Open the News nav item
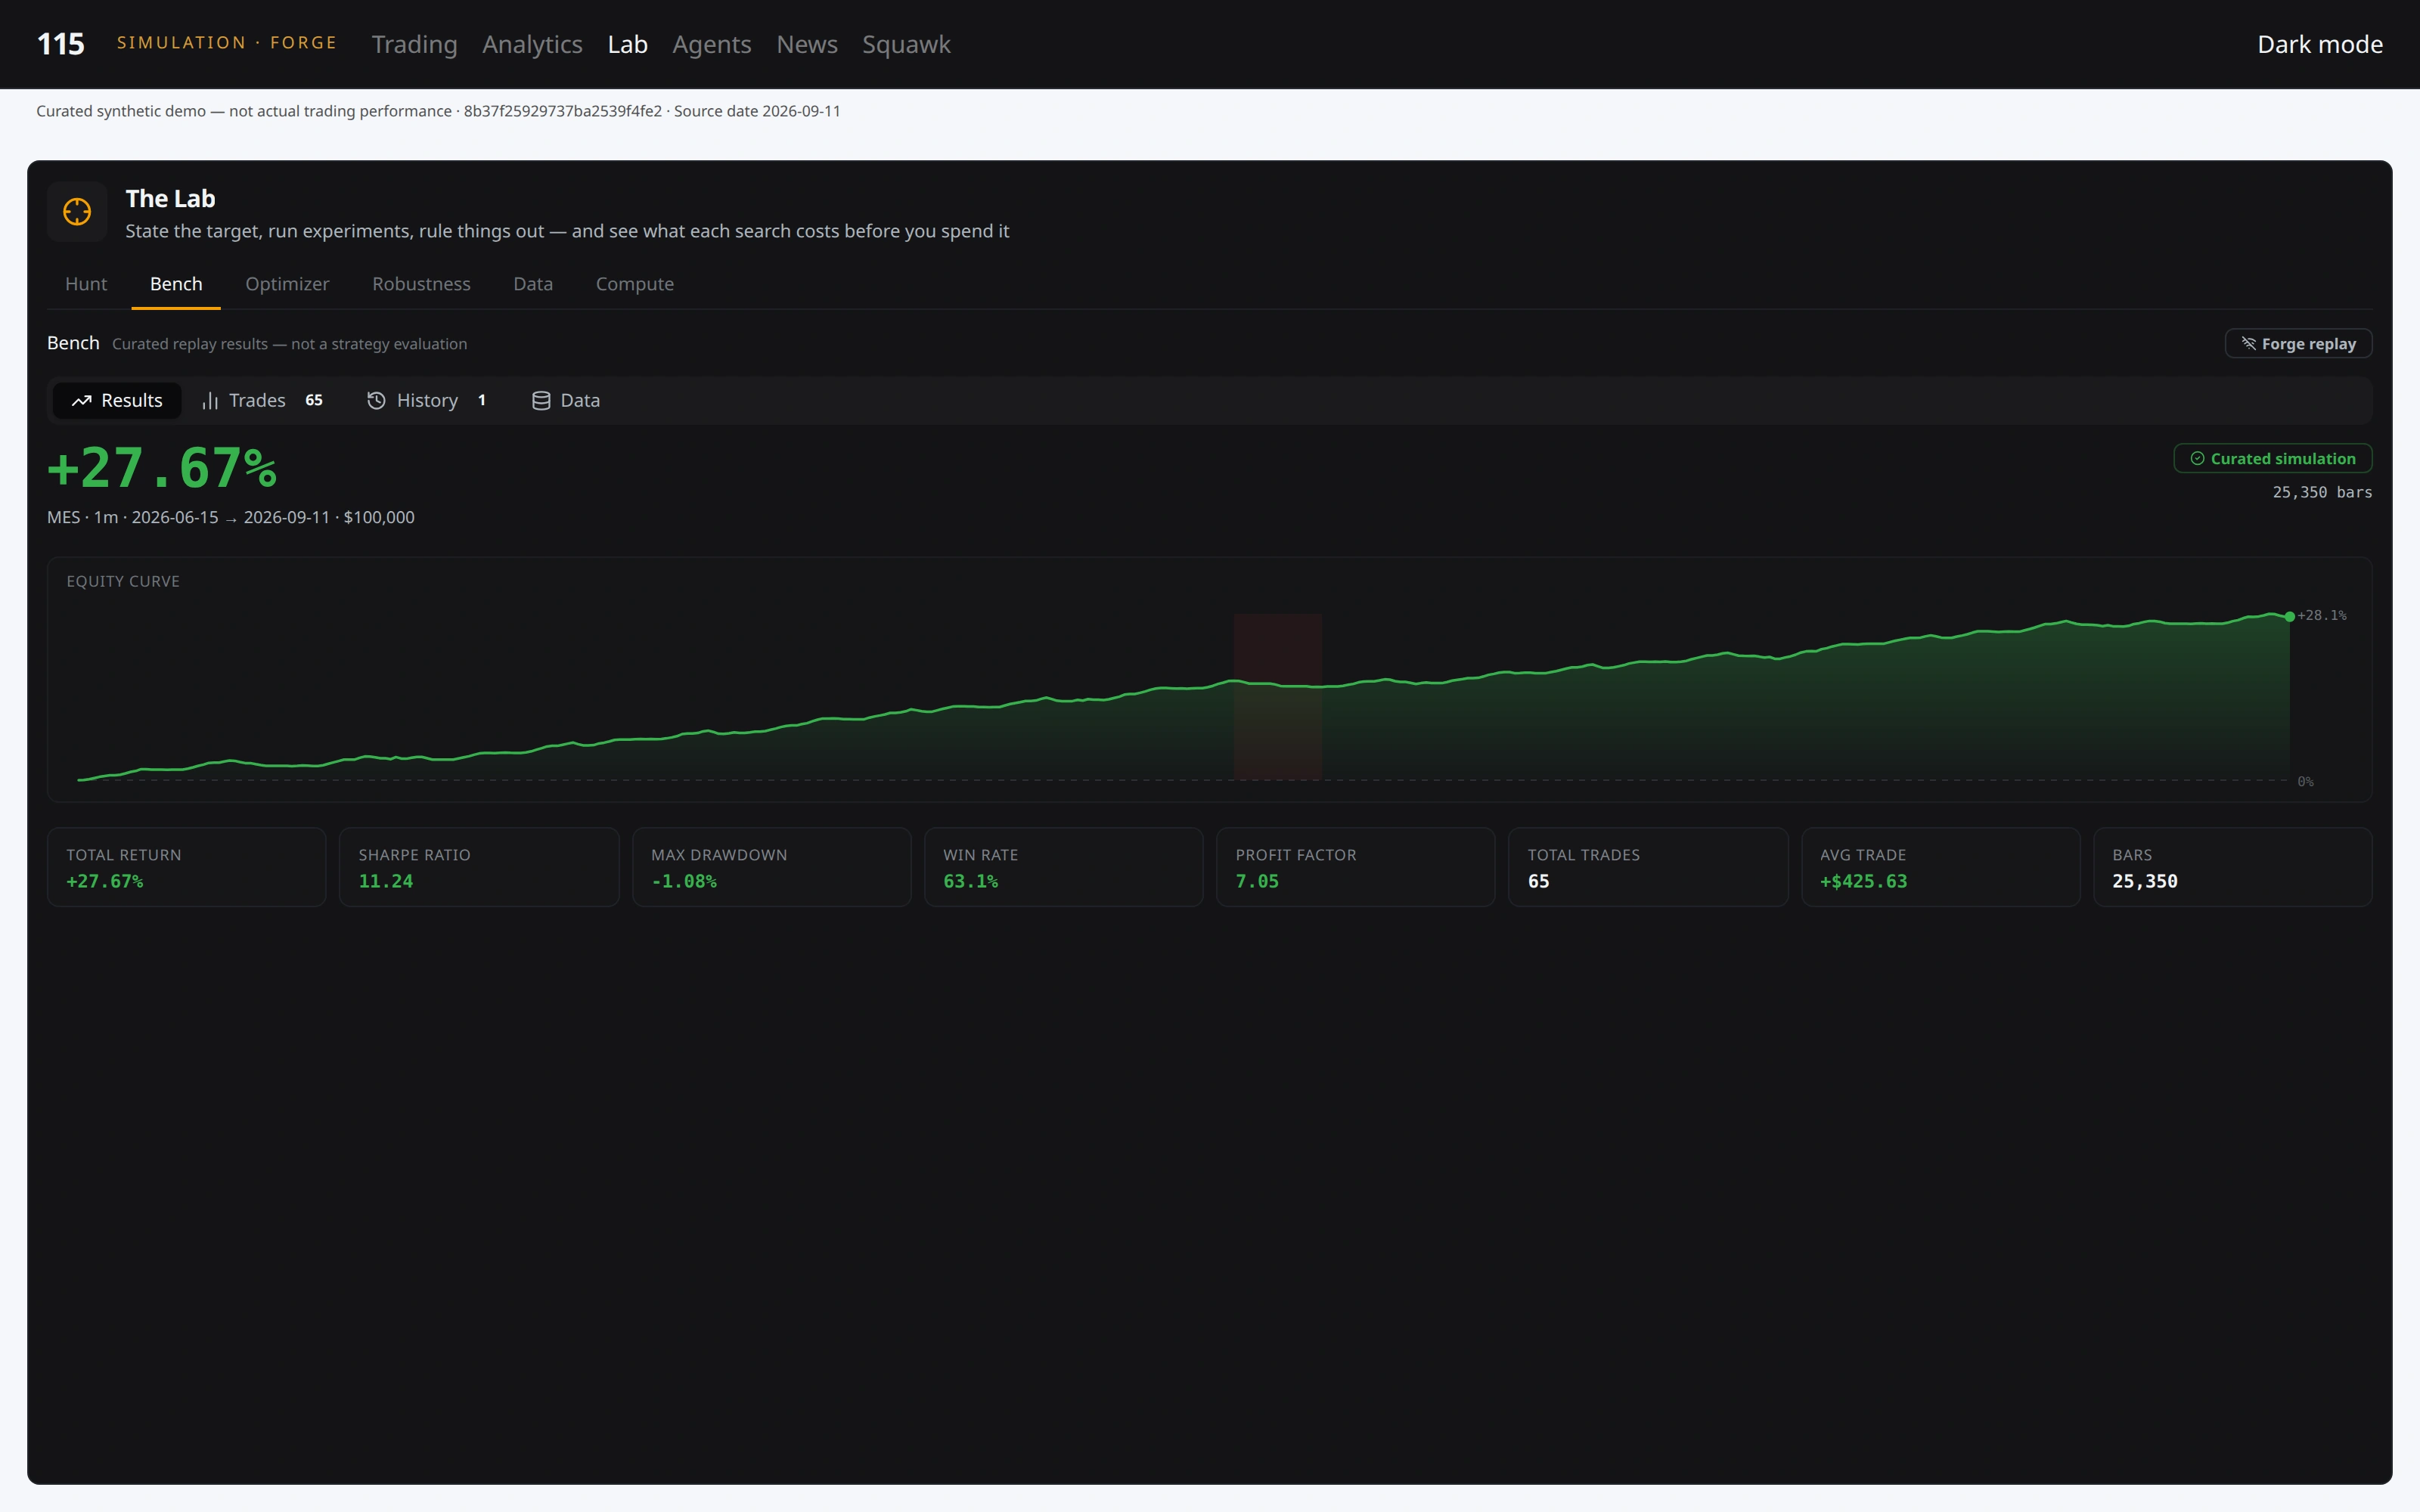Screen dimensions: 2420x1512 (x=807, y=44)
